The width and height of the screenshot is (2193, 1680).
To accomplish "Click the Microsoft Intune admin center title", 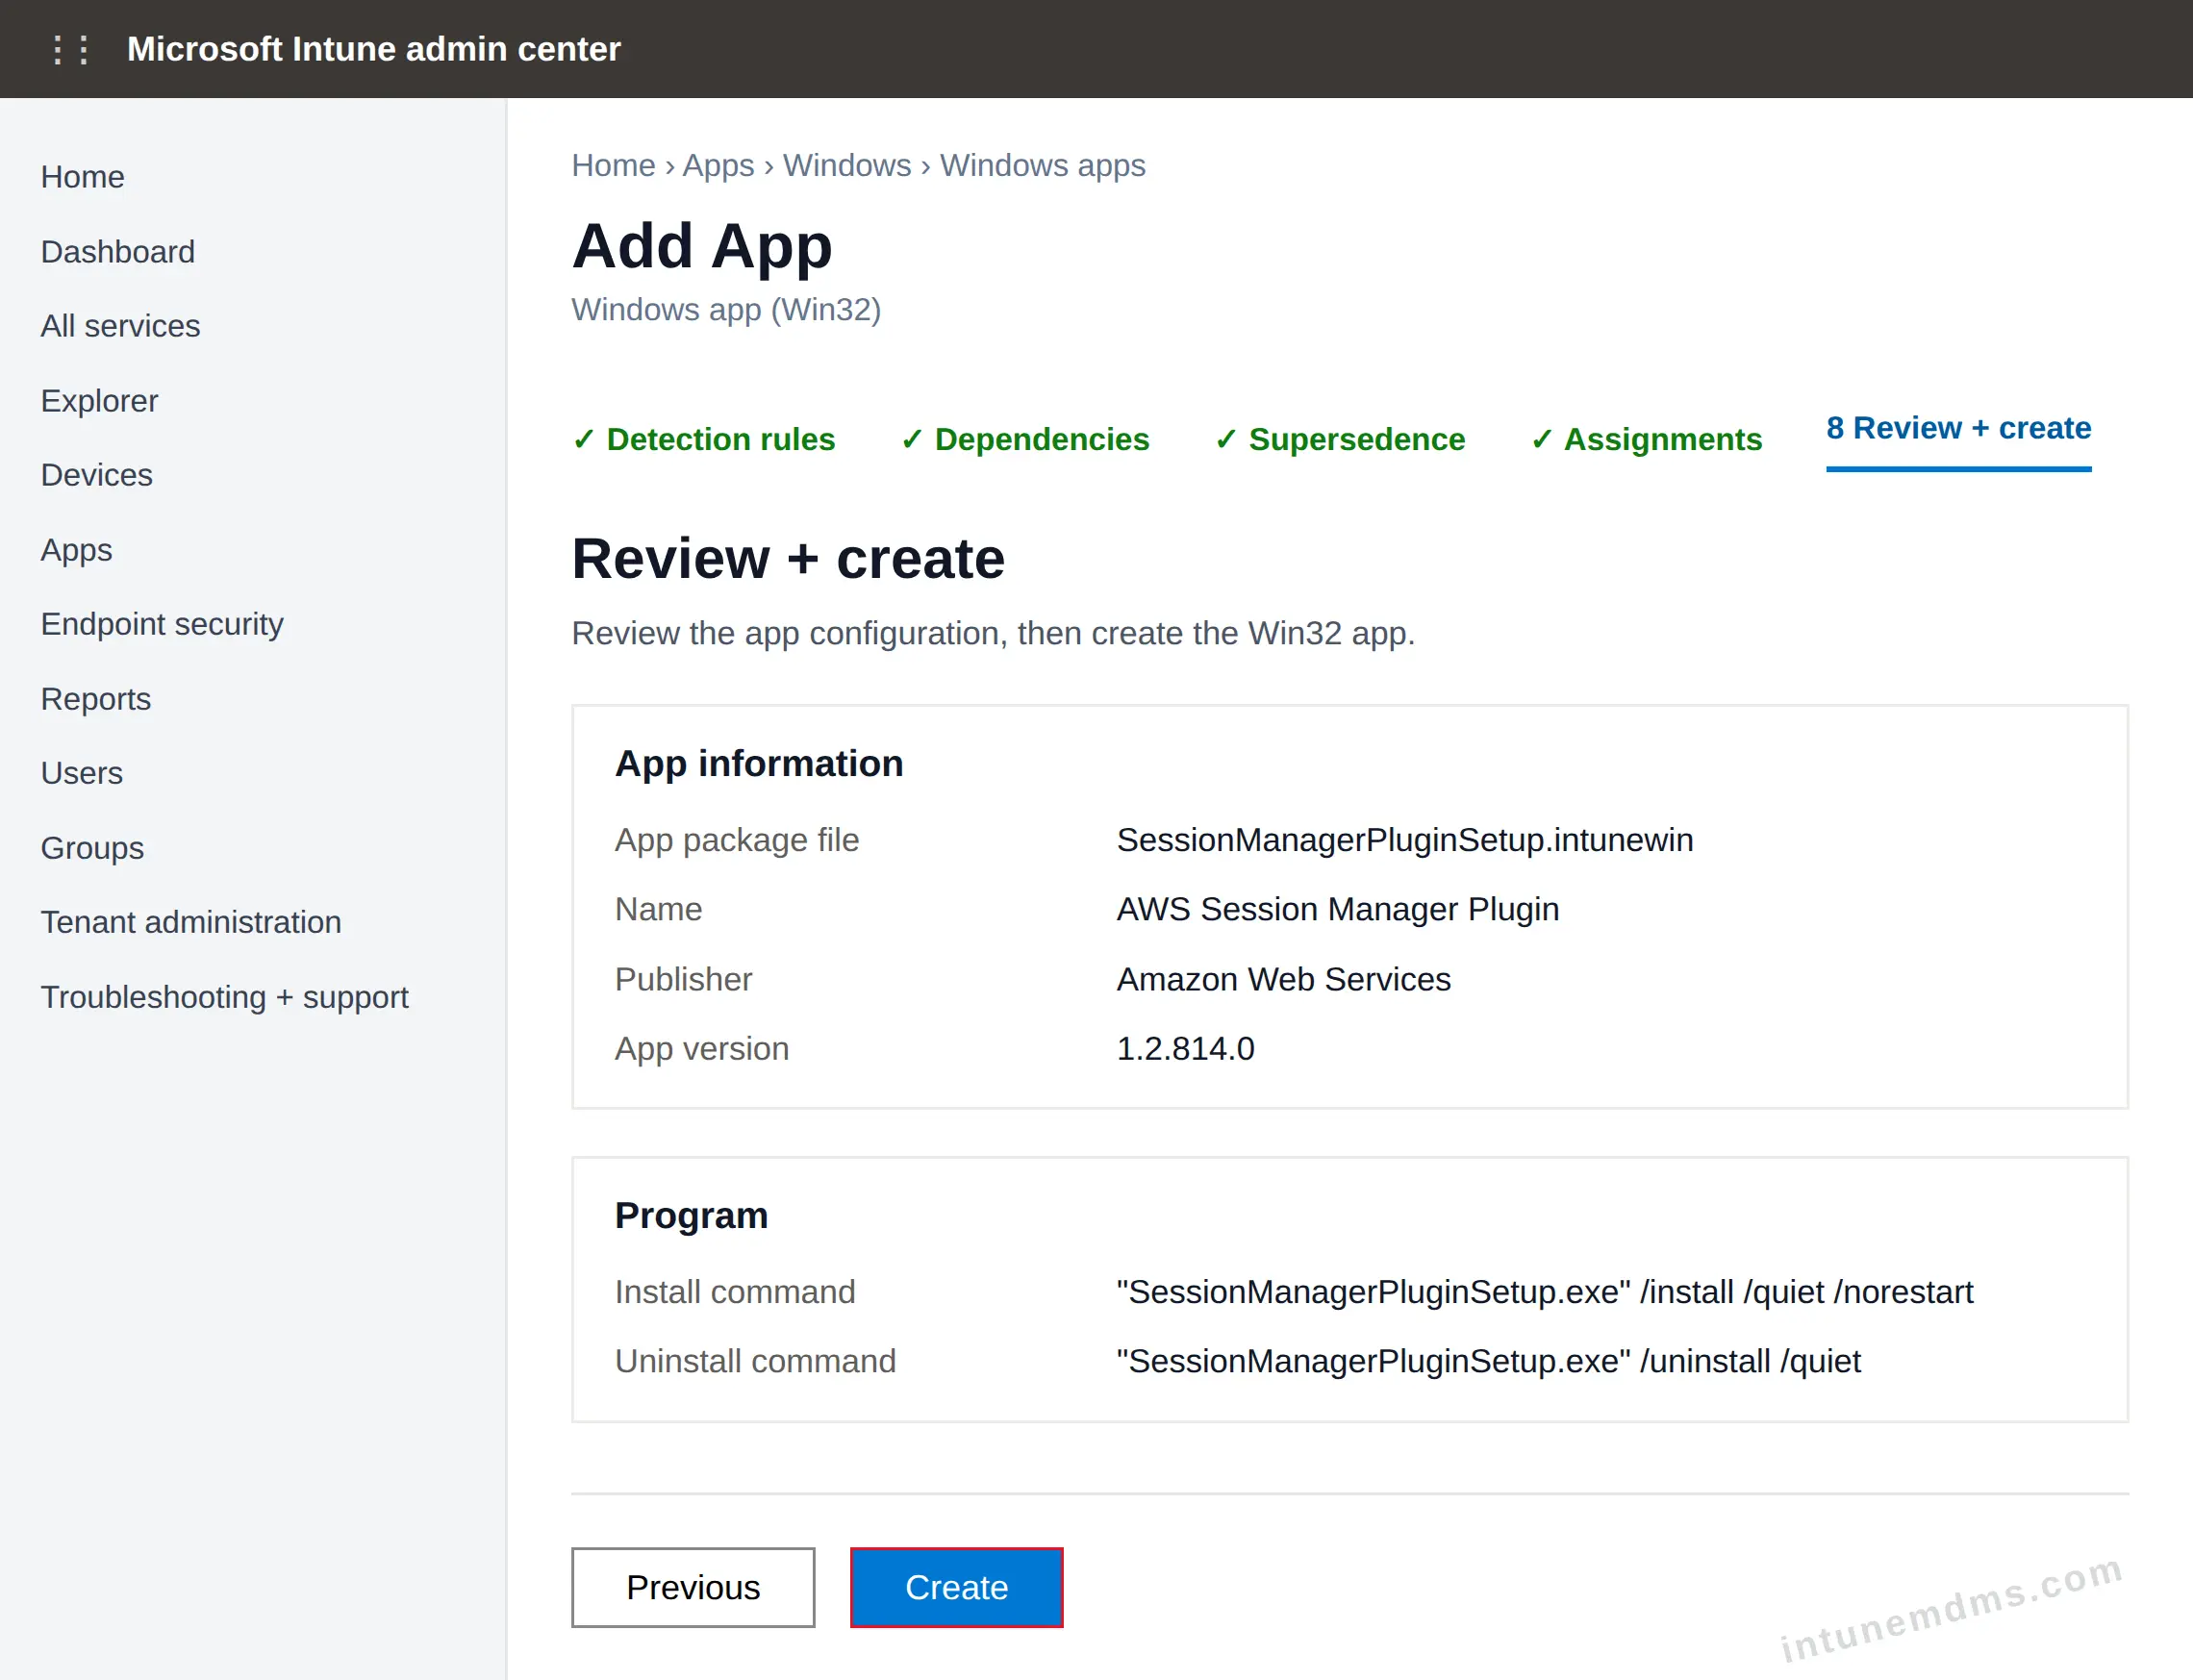I will (x=374, y=49).
